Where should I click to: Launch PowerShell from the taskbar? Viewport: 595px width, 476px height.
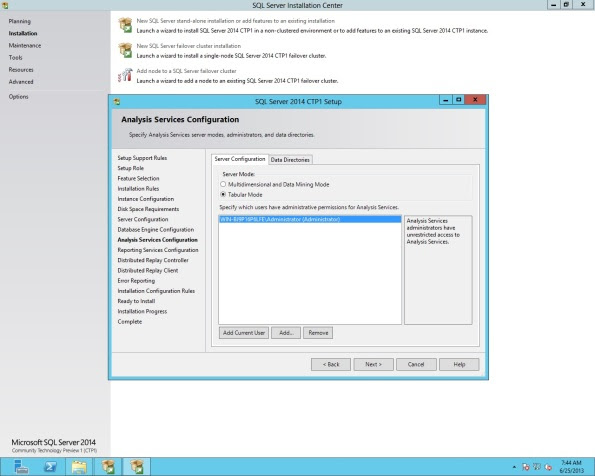tap(50, 467)
